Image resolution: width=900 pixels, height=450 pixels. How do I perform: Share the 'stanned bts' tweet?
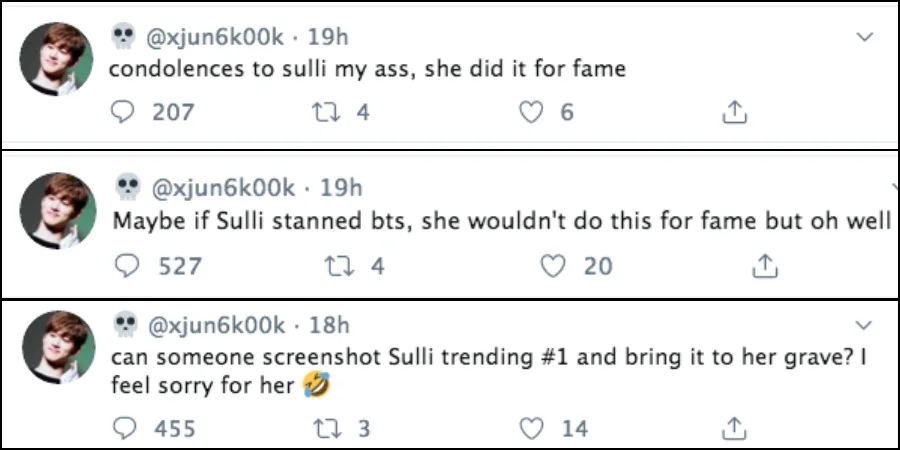[765, 265]
